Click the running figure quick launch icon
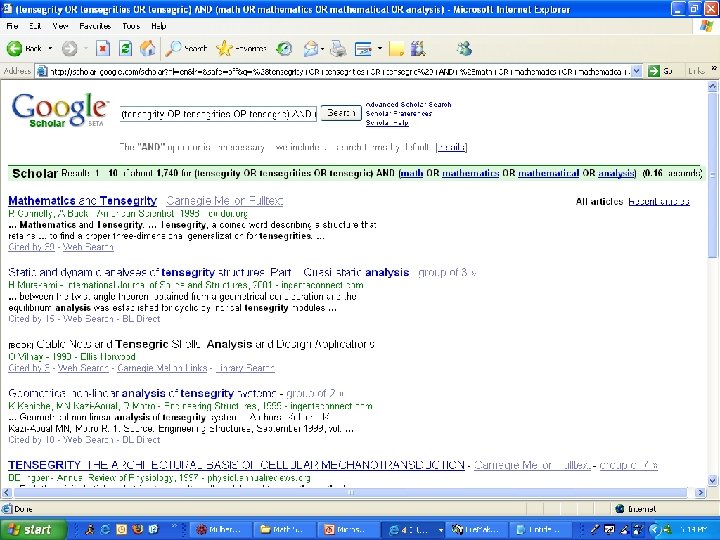 (89, 529)
